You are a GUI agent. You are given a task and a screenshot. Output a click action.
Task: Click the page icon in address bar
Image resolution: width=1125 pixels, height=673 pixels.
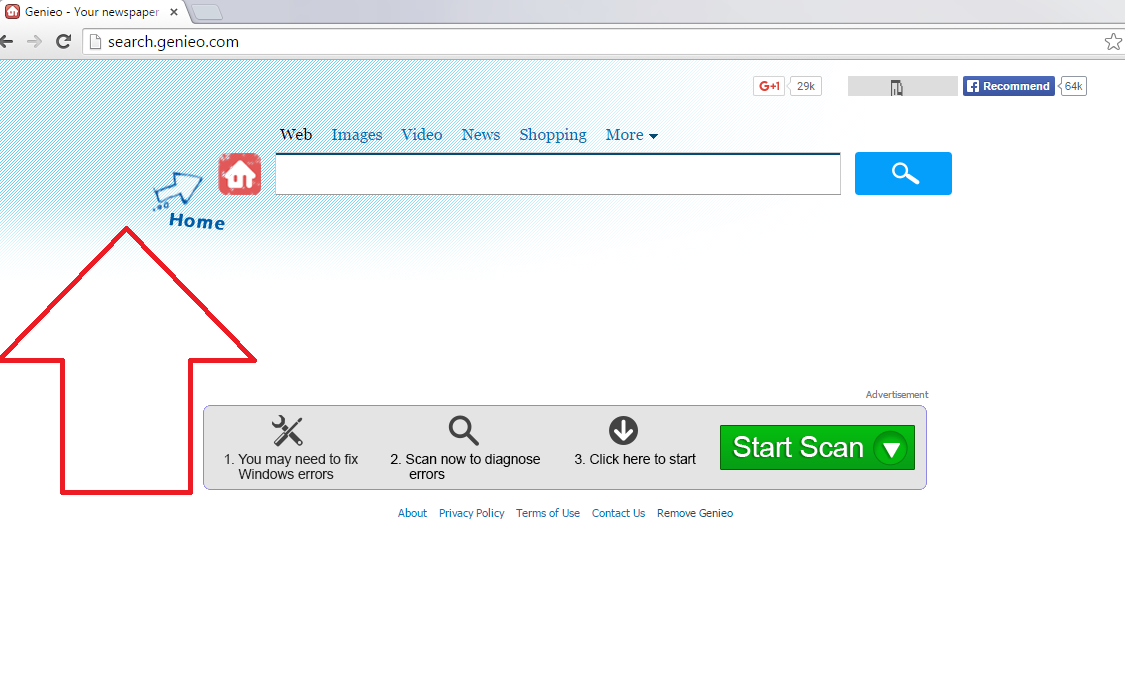[95, 42]
